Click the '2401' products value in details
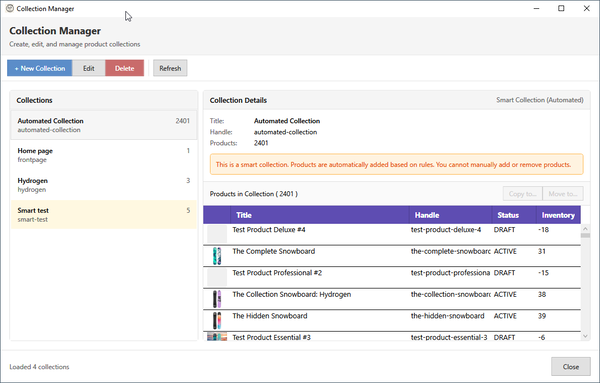Screen dimensions: 600x383 tap(261, 143)
